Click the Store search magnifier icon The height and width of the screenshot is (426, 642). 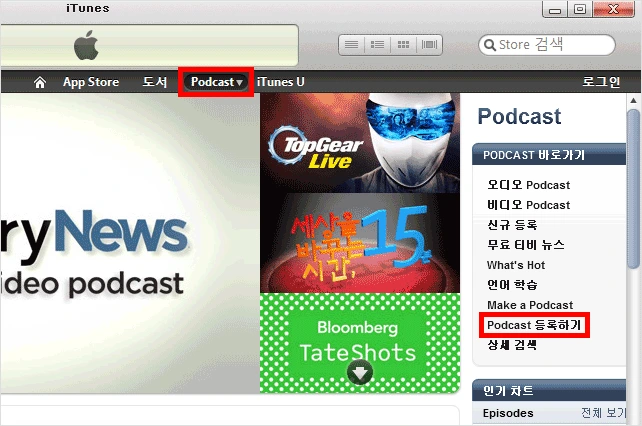coord(489,45)
